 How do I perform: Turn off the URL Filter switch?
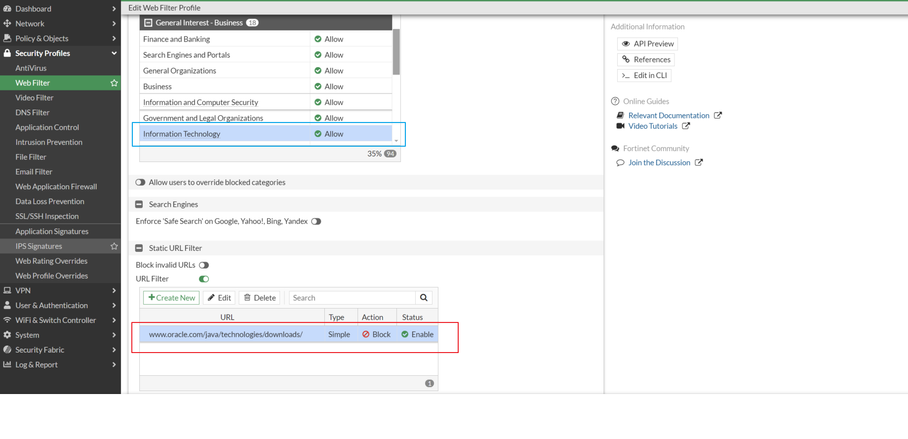click(204, 279)
